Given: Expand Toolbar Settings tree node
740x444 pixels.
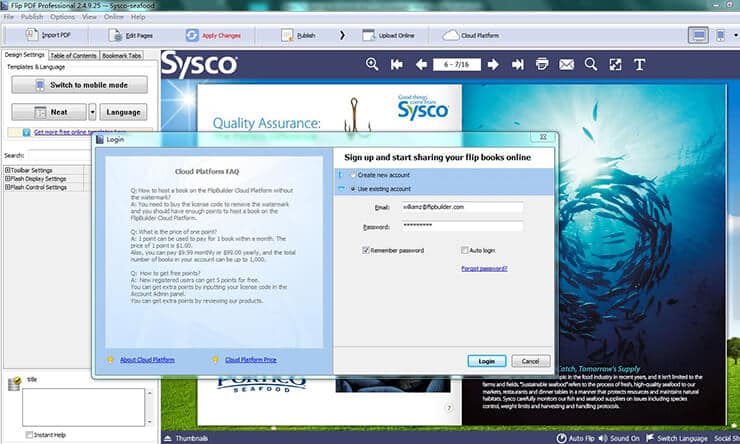Looking at the screenshot, I should (x=8, y=170).
